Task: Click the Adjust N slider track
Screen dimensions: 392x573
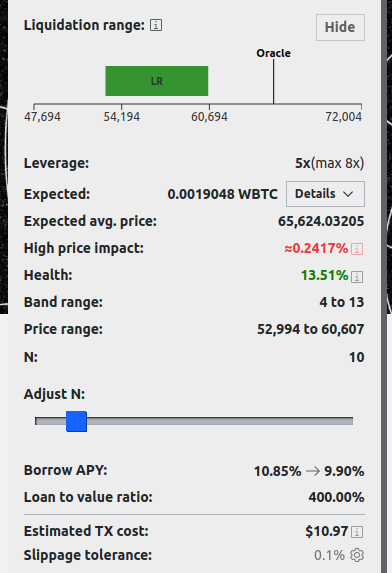Action: click(194, 421)
